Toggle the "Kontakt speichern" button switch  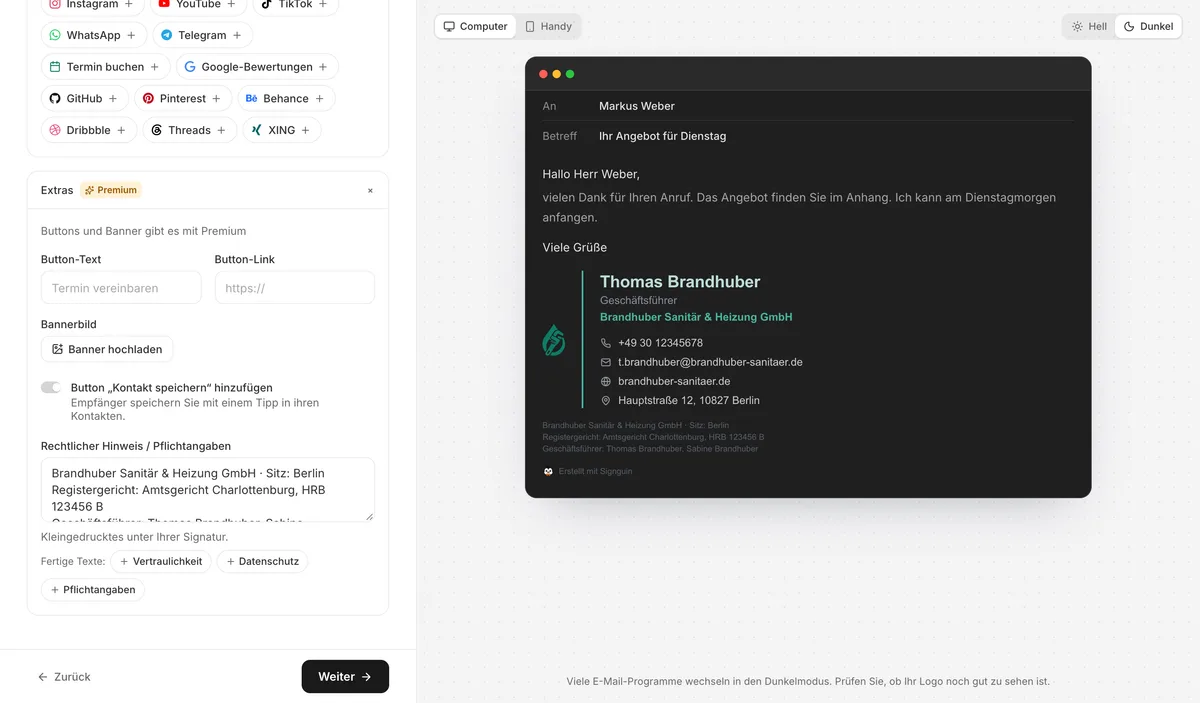[51, 388]
